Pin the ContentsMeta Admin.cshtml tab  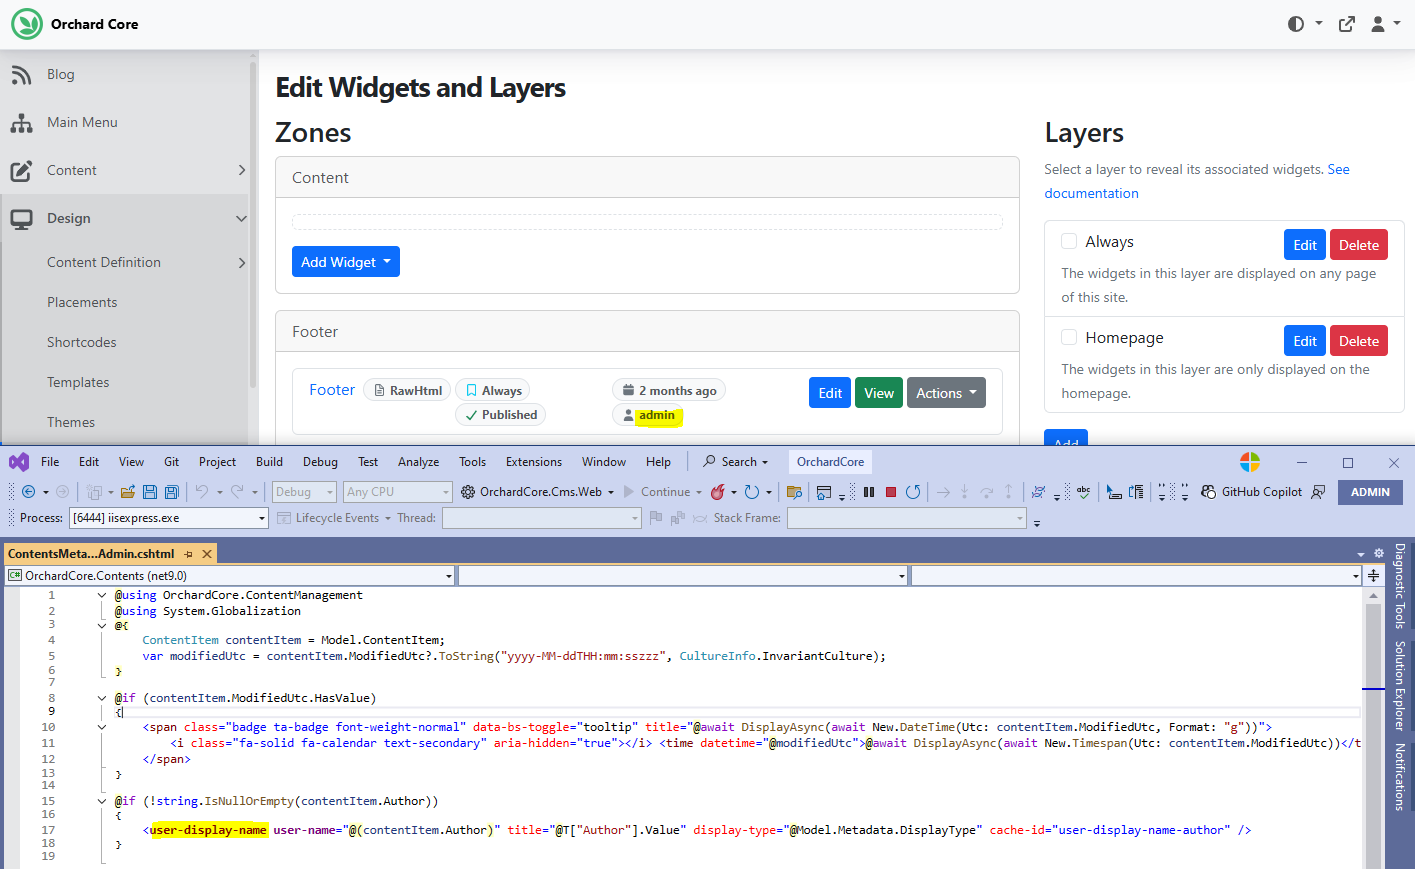click(x=188, y=554)
